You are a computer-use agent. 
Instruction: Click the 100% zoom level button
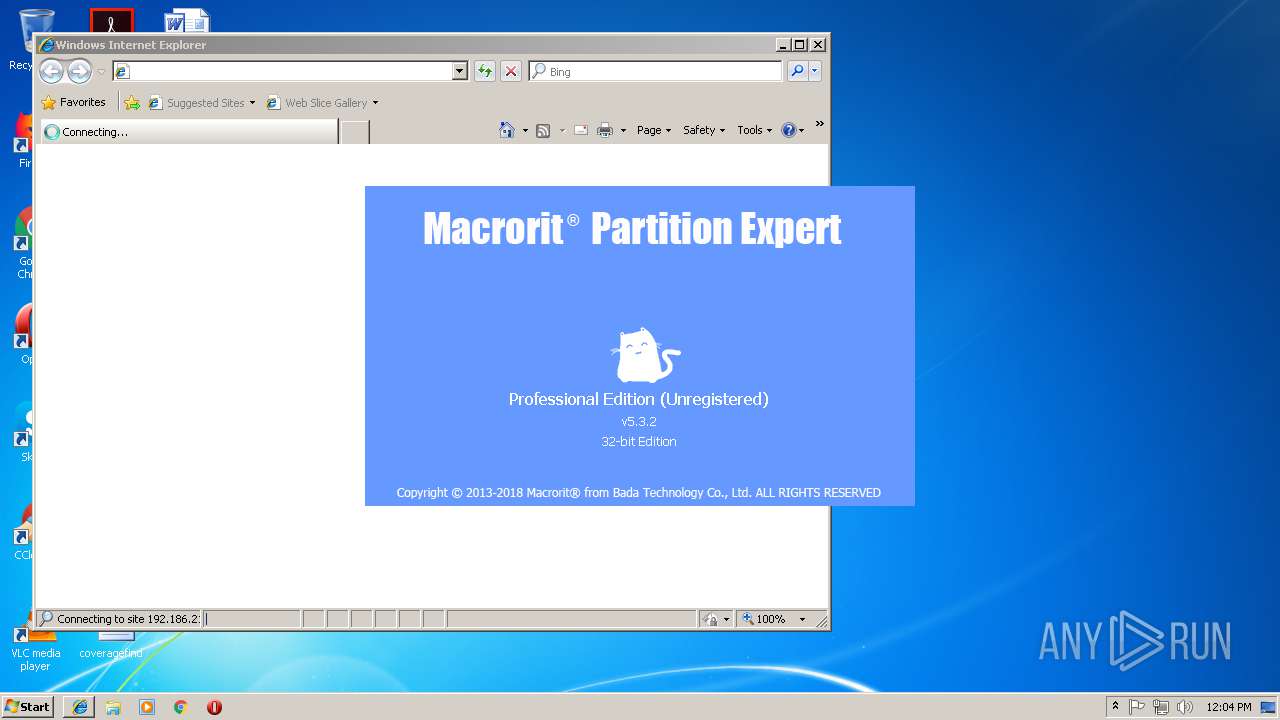click(x=764, y=619)
